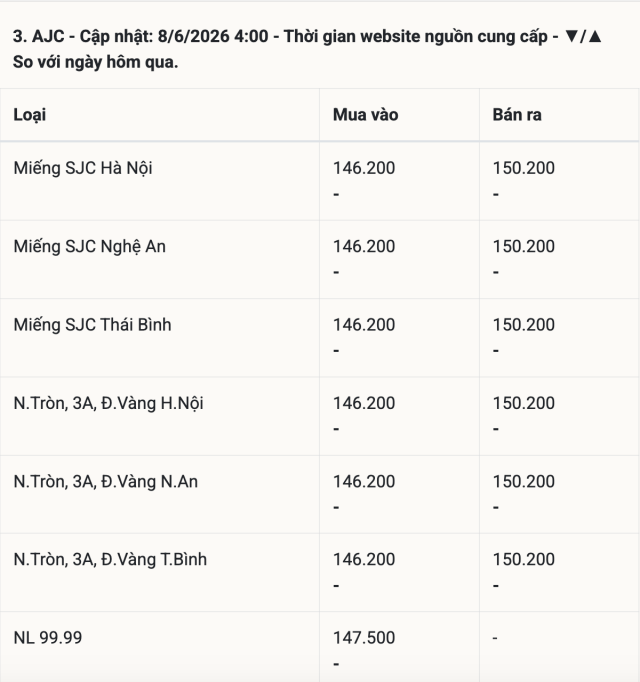
Task: Select the N.Tròn, 3A, Đ.Vàng T.Bình label
Action: click(110, 559)
